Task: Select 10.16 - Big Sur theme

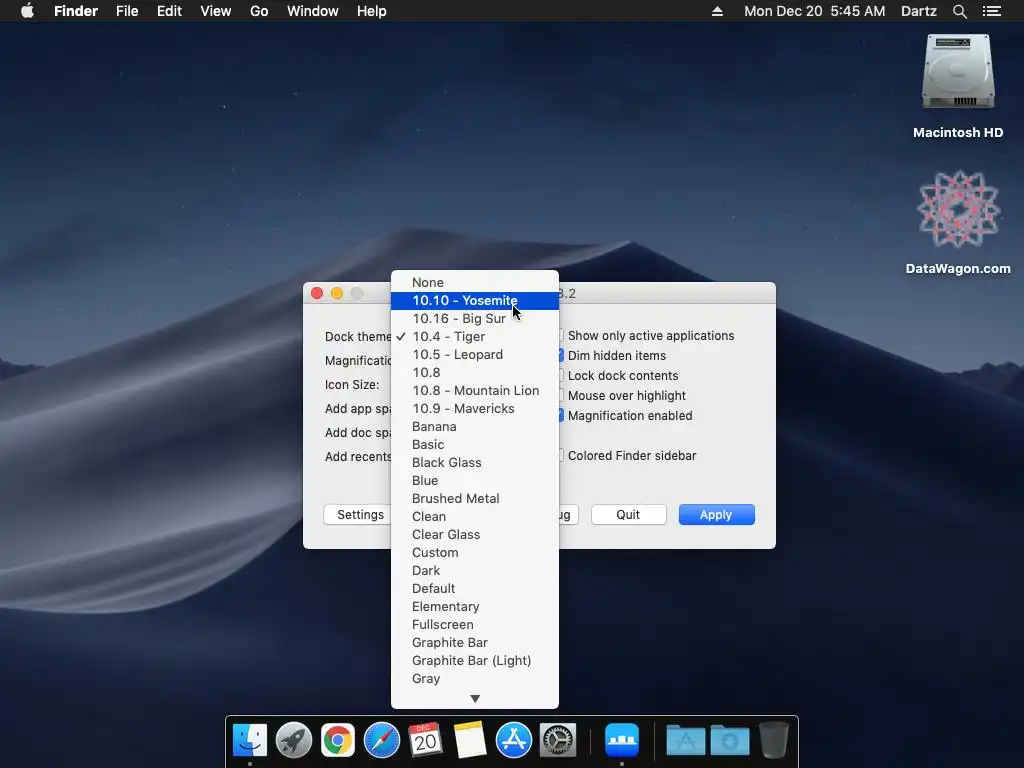Action: [x=475, y=319]
